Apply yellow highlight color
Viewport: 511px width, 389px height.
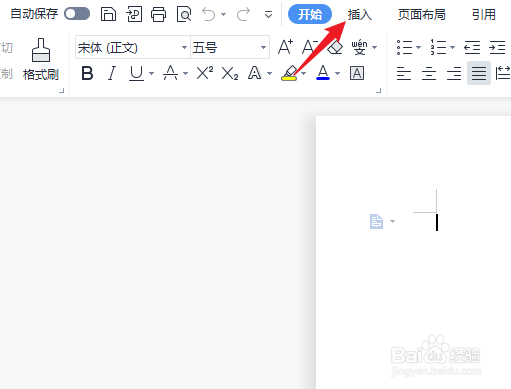tap(289, 73)
